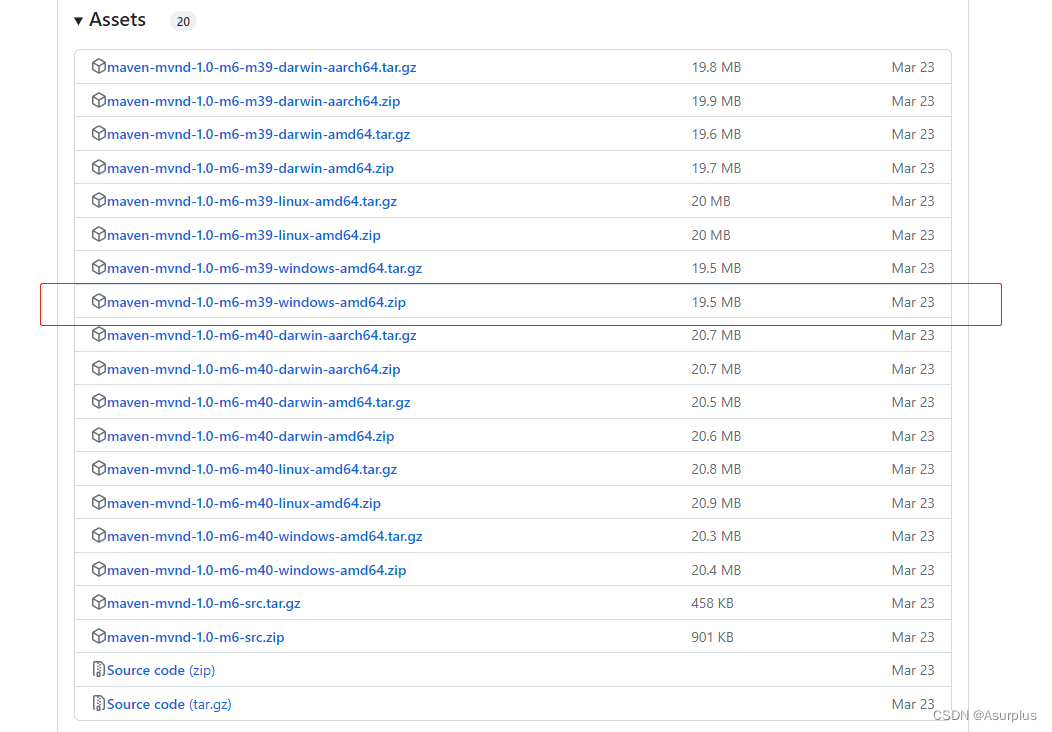The height and width of the screenshot is (732, 1052).
Task: Select the 20.4 MB file size
Action: click(716, 570)
